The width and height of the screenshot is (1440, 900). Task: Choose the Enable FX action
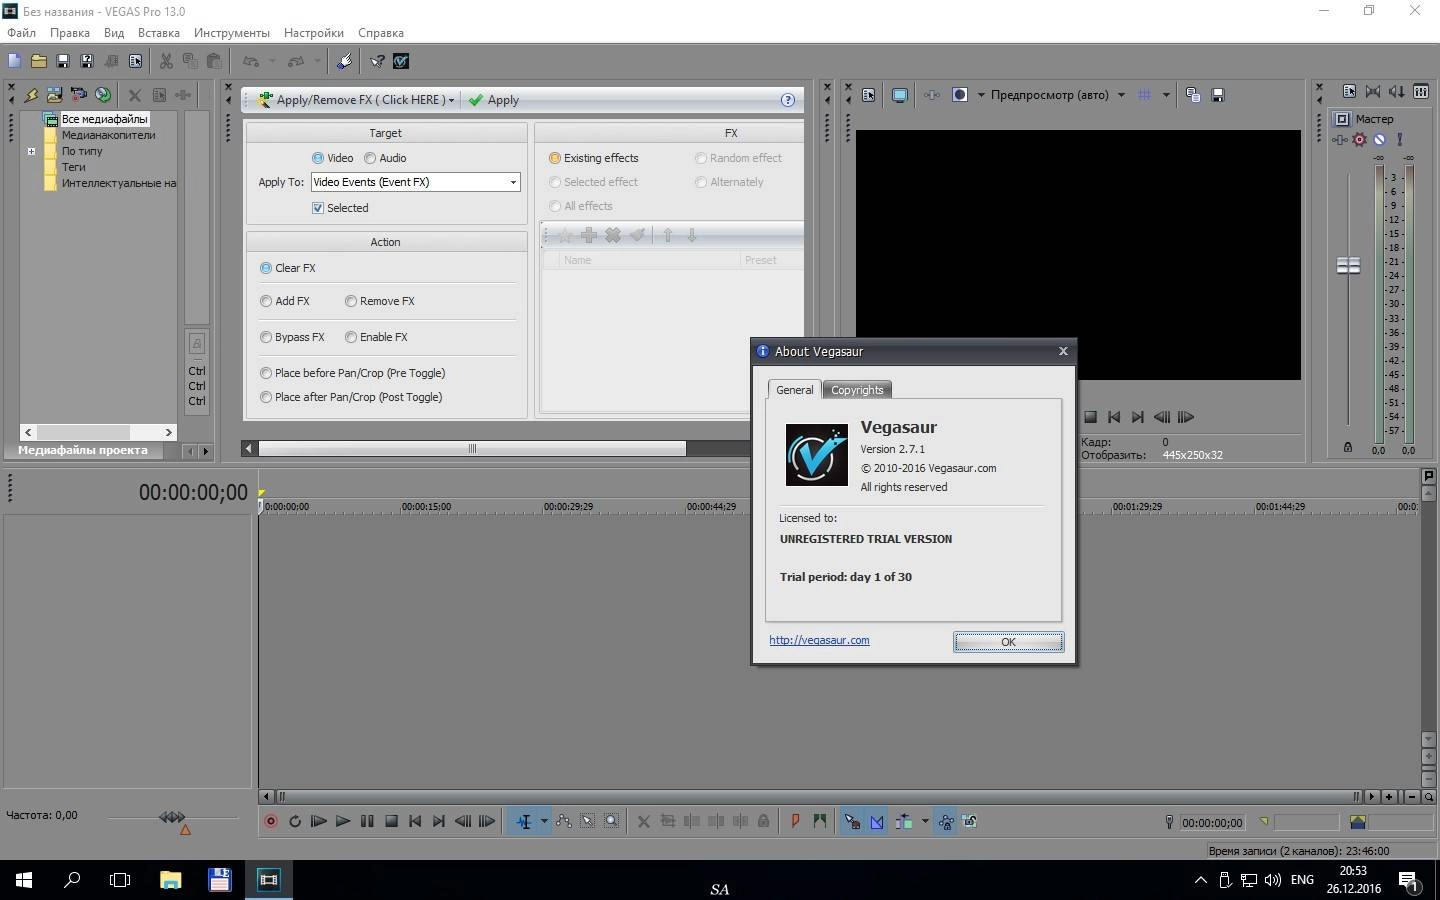tap(376, 337)
